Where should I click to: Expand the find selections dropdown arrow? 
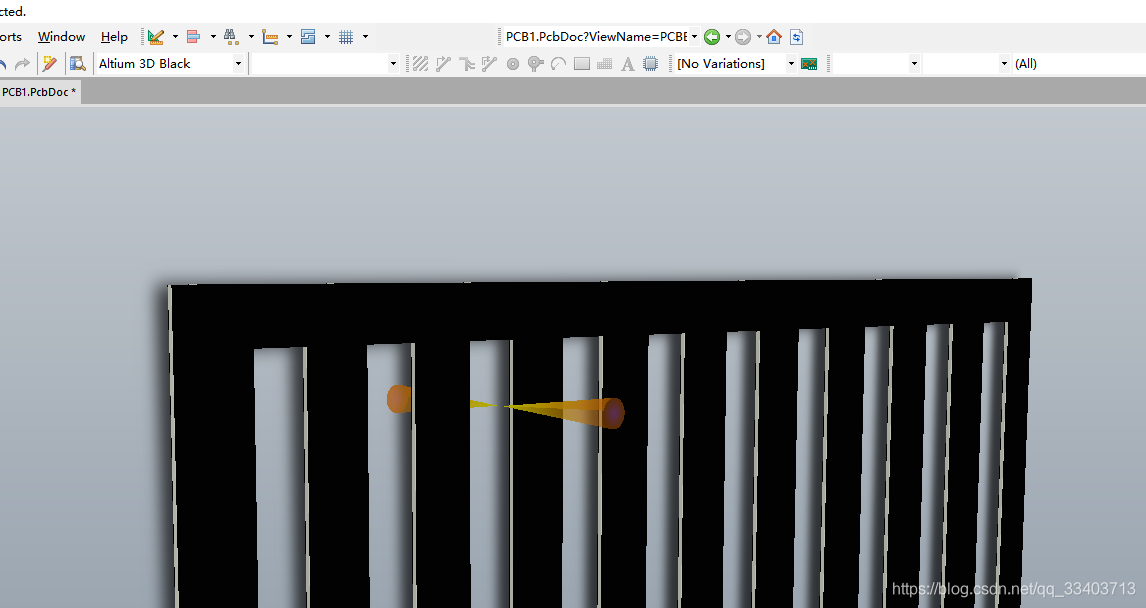click(x=251, y=37)
